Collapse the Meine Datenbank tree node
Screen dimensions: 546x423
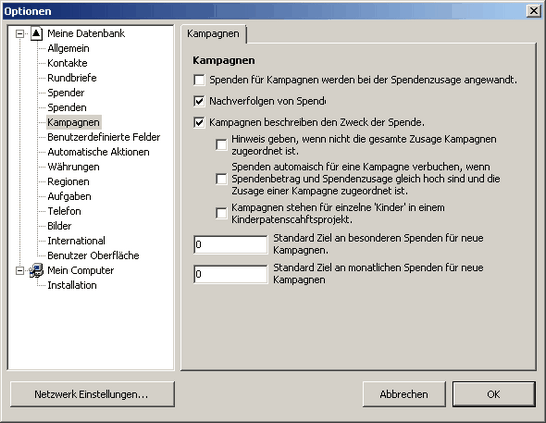(x=20, y=34)
